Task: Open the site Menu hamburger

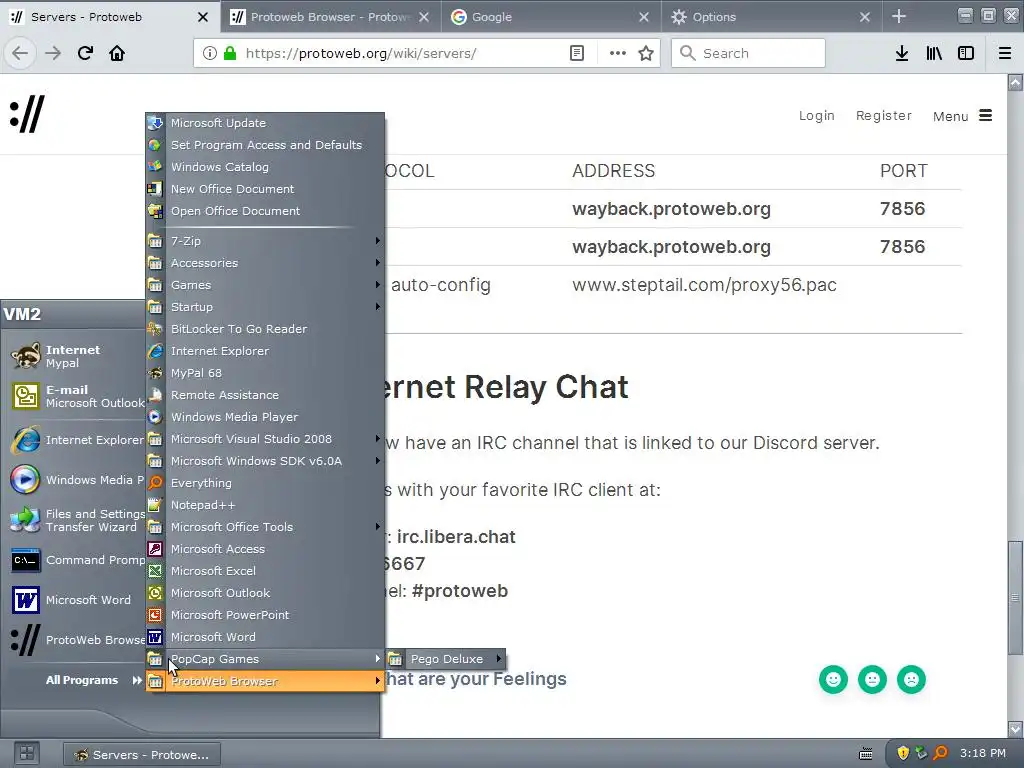Action: [963, 116]
